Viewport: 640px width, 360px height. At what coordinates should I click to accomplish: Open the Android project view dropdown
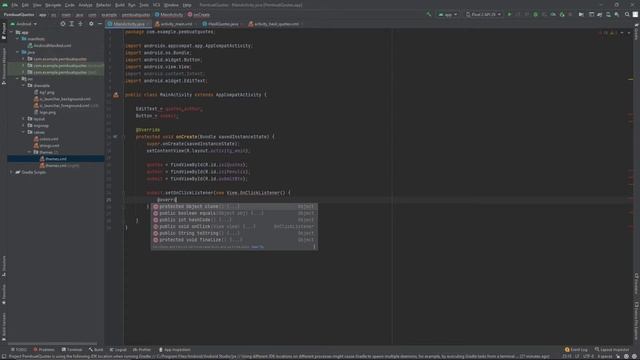coord(24,24)
